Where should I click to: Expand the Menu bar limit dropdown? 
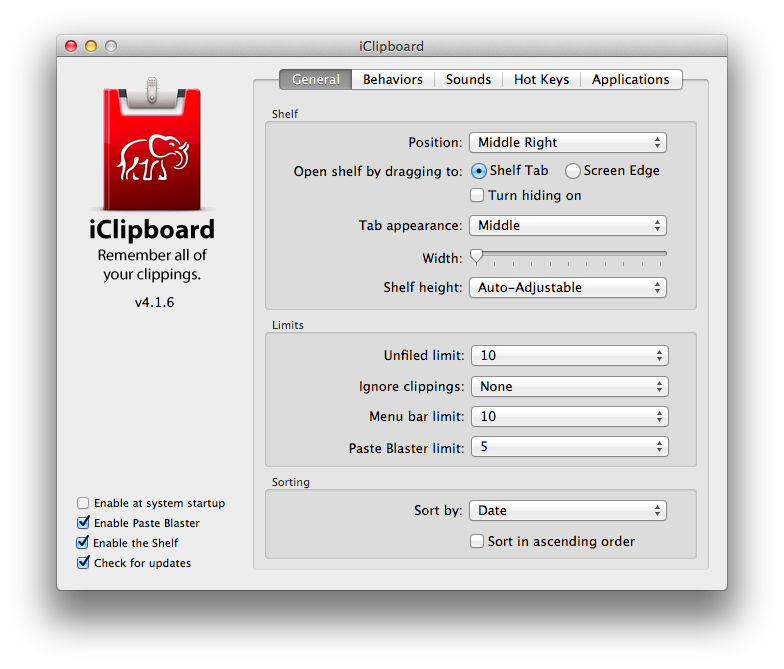[x=567, y=417]
